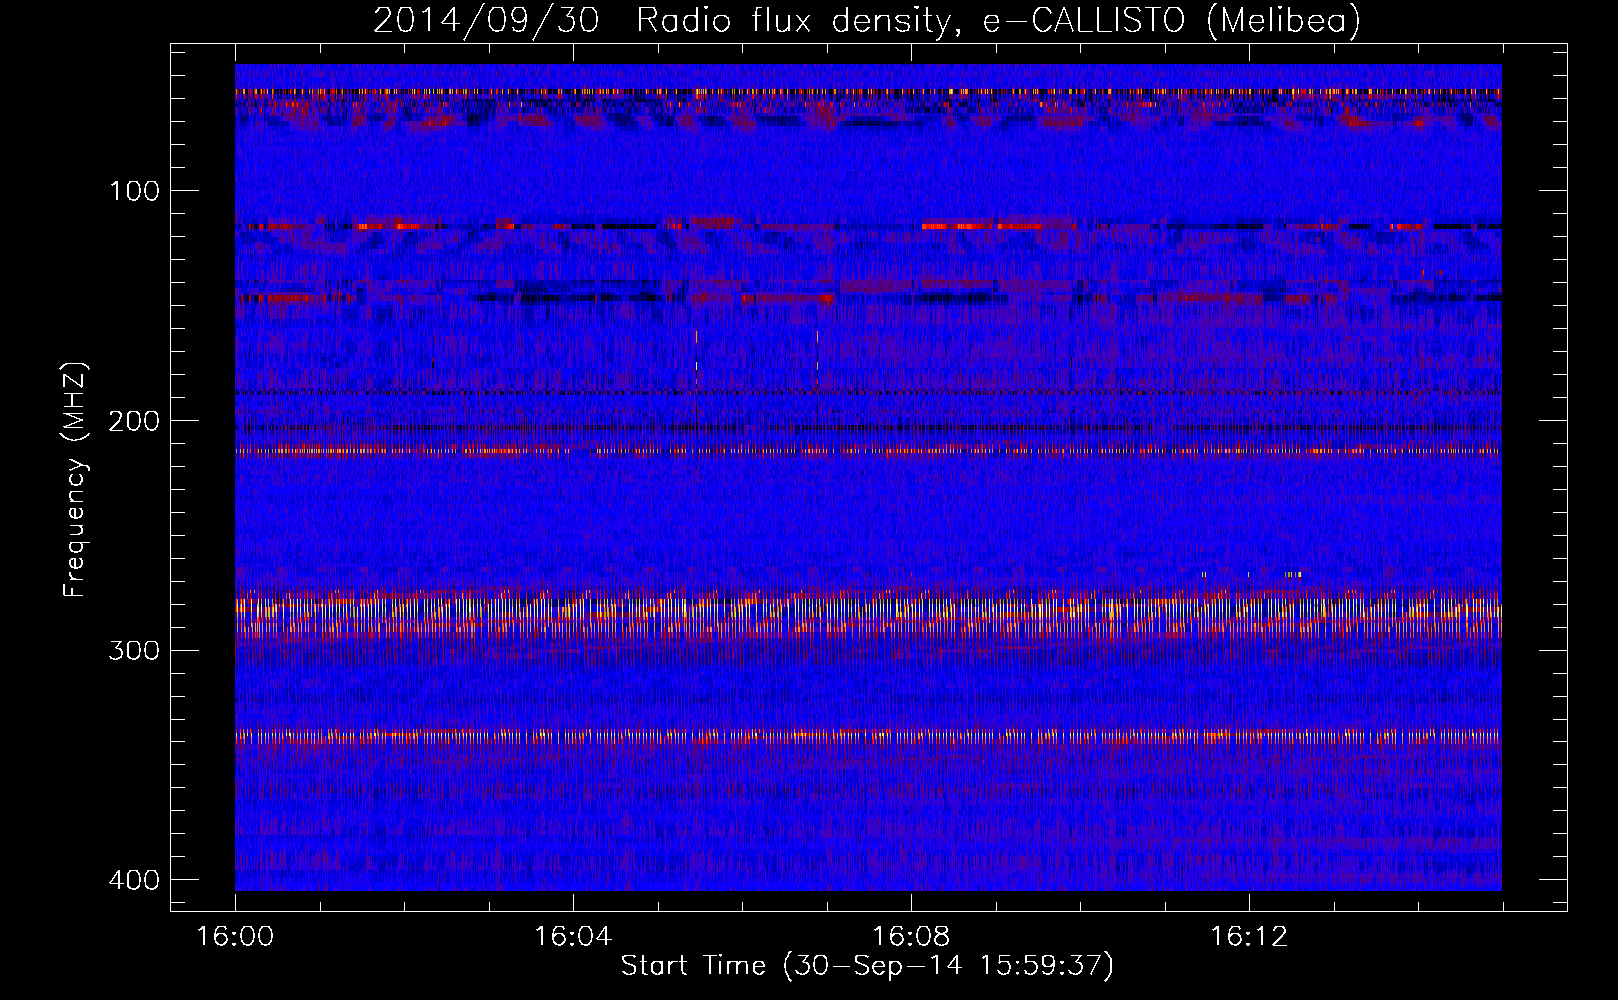
Task: Click the '100' frequency tick label
Action: 133,191
